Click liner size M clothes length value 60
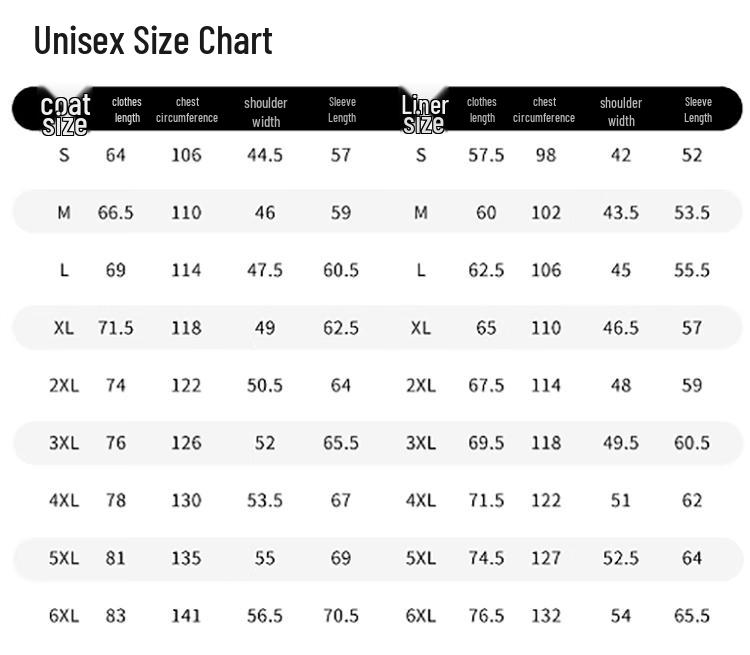This screenshot has height=655, width=750. 486,213
